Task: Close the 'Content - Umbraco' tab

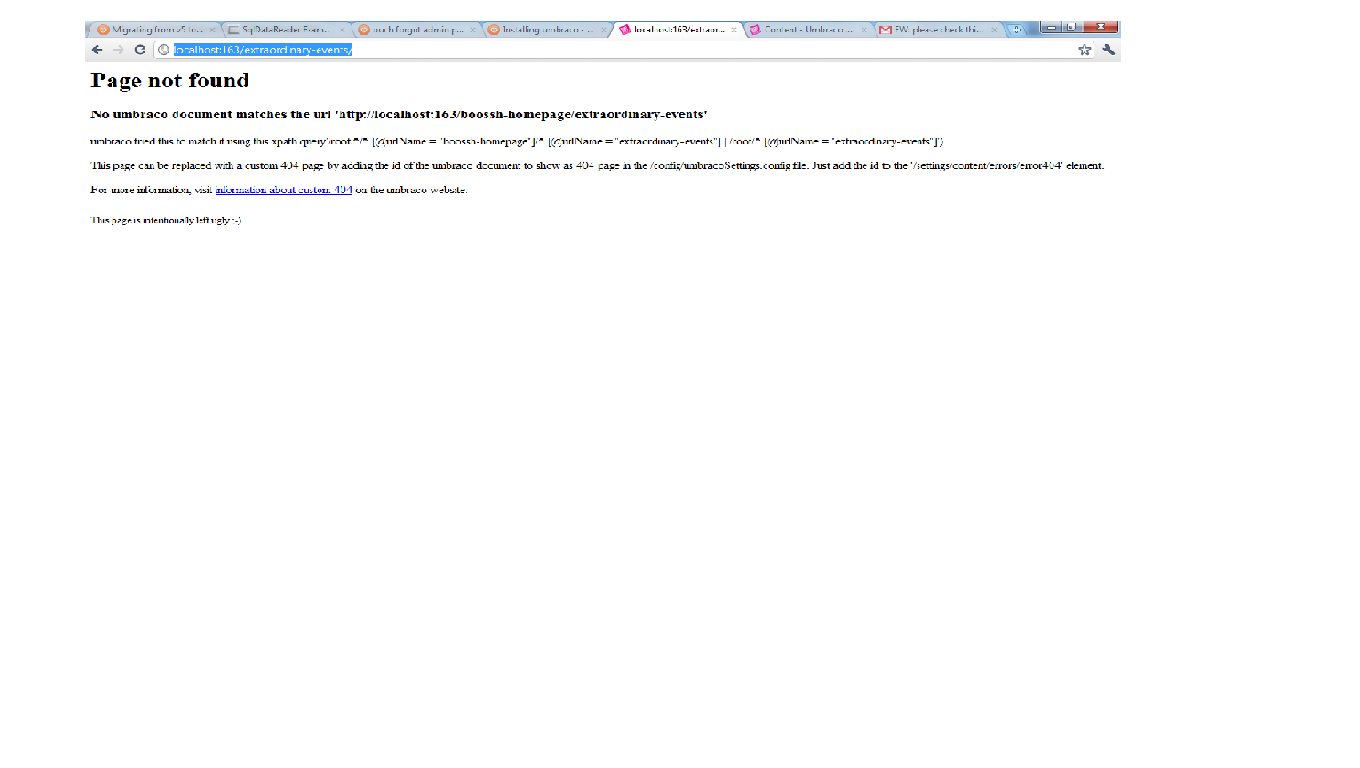Action: tap(864, 30)
